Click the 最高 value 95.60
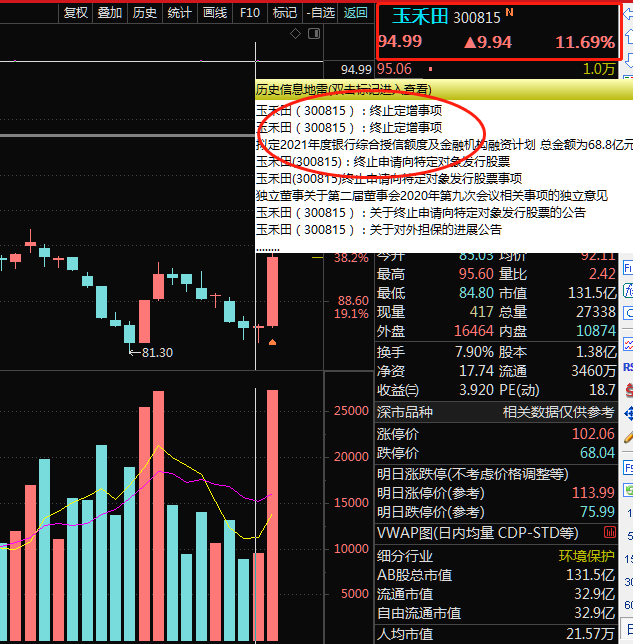 tap(476, 274)
